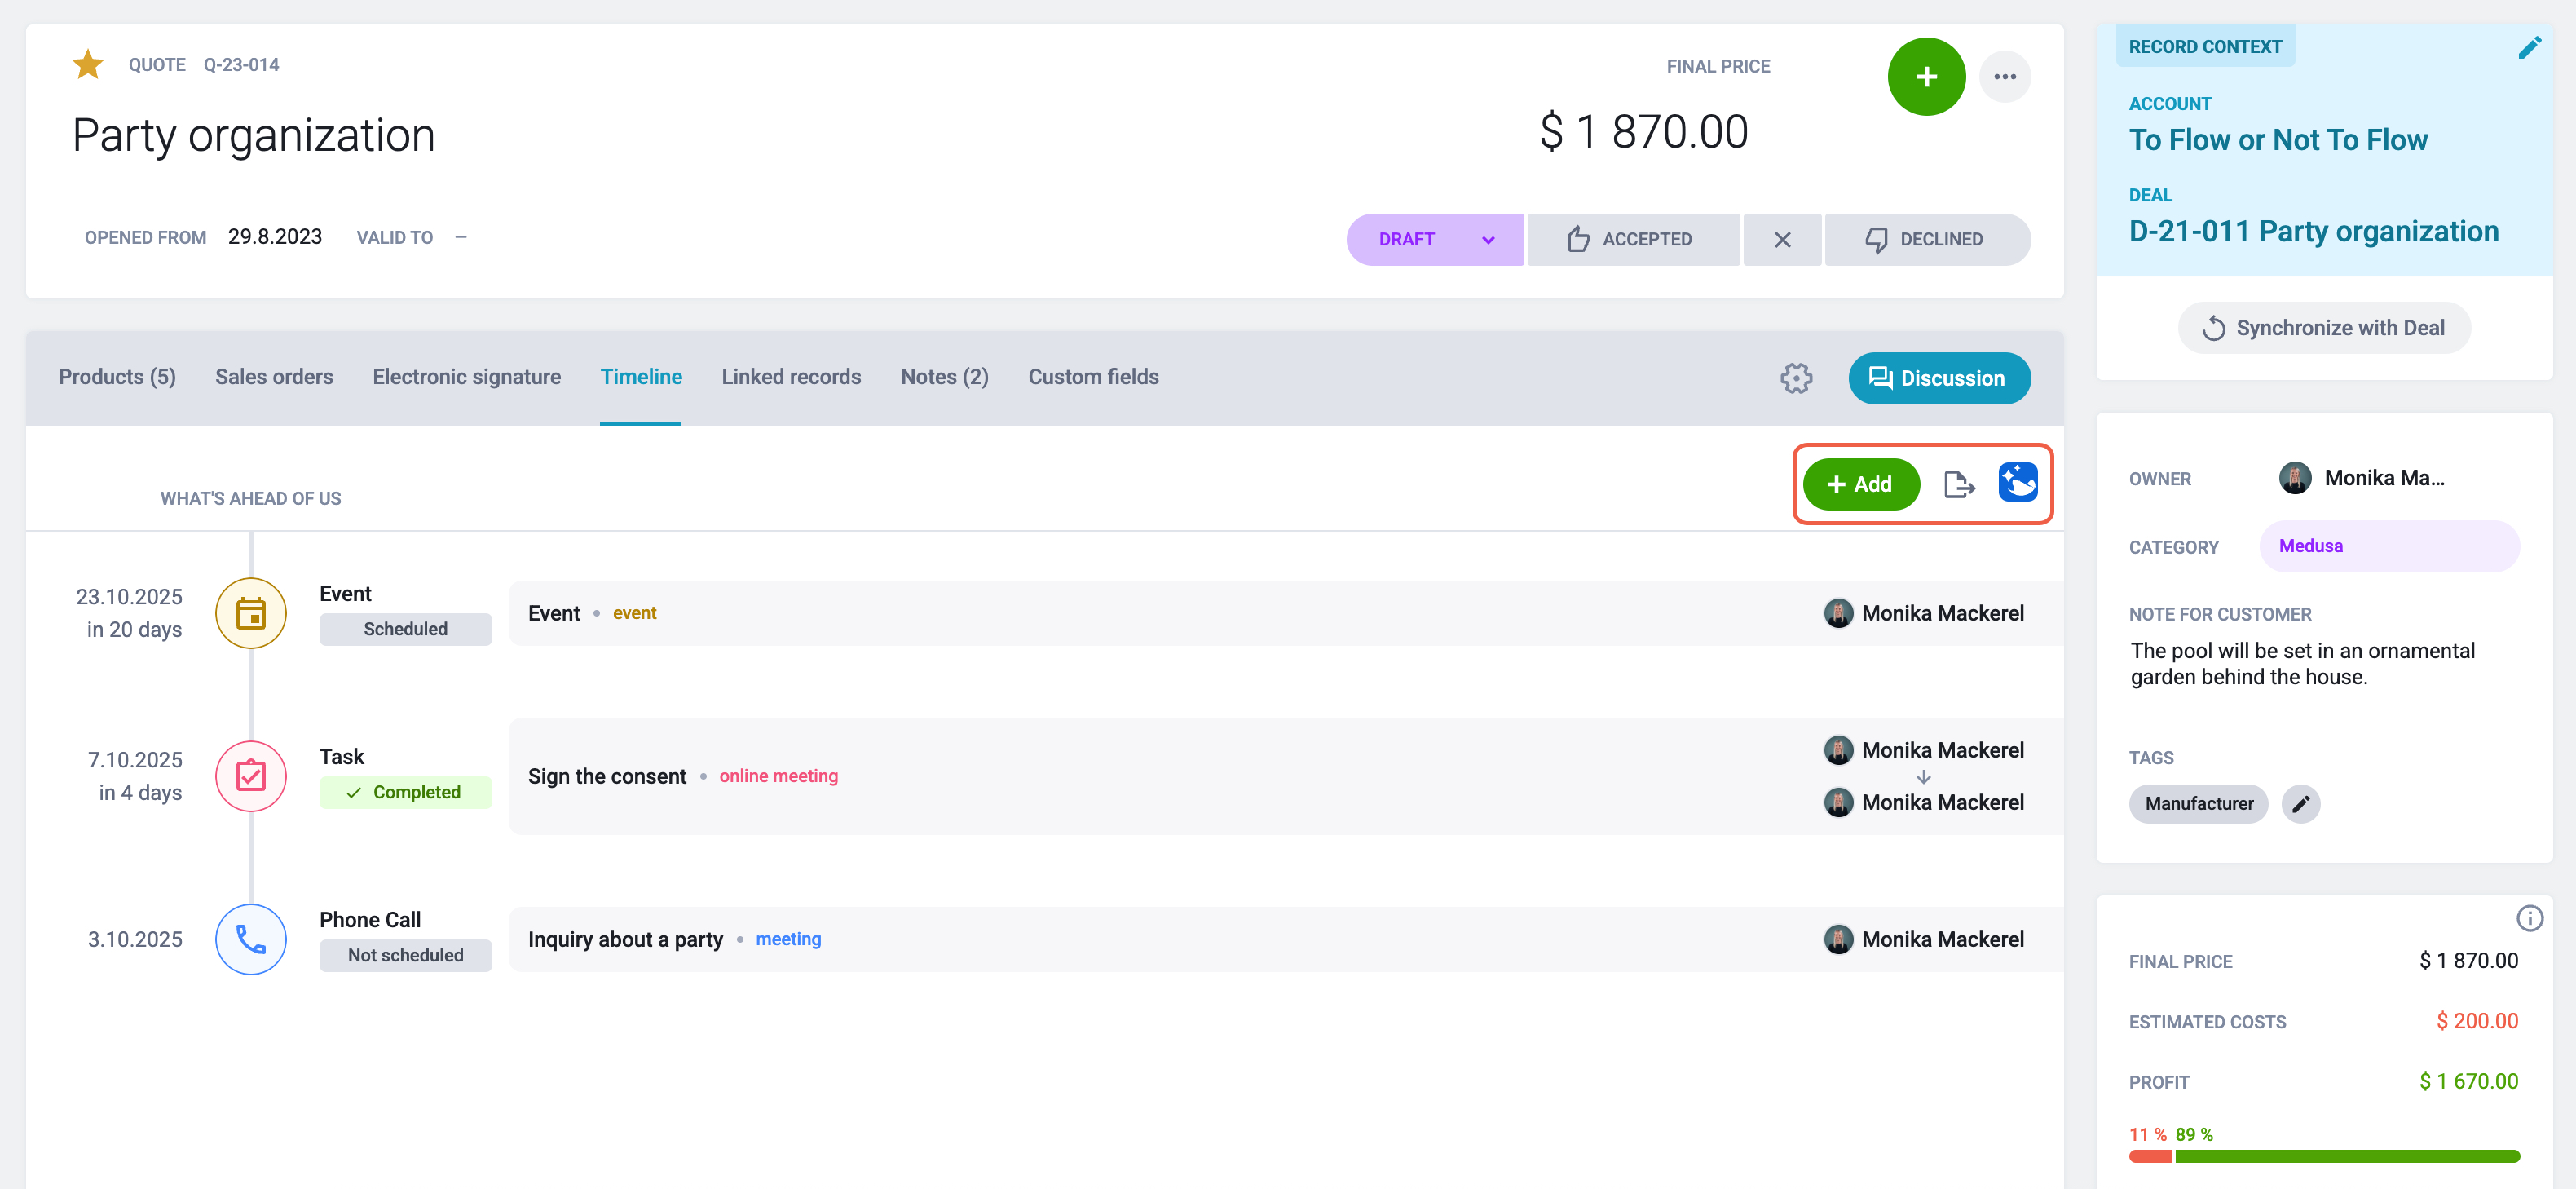
Task: Open the Discussion panel
Action: 1939,378
